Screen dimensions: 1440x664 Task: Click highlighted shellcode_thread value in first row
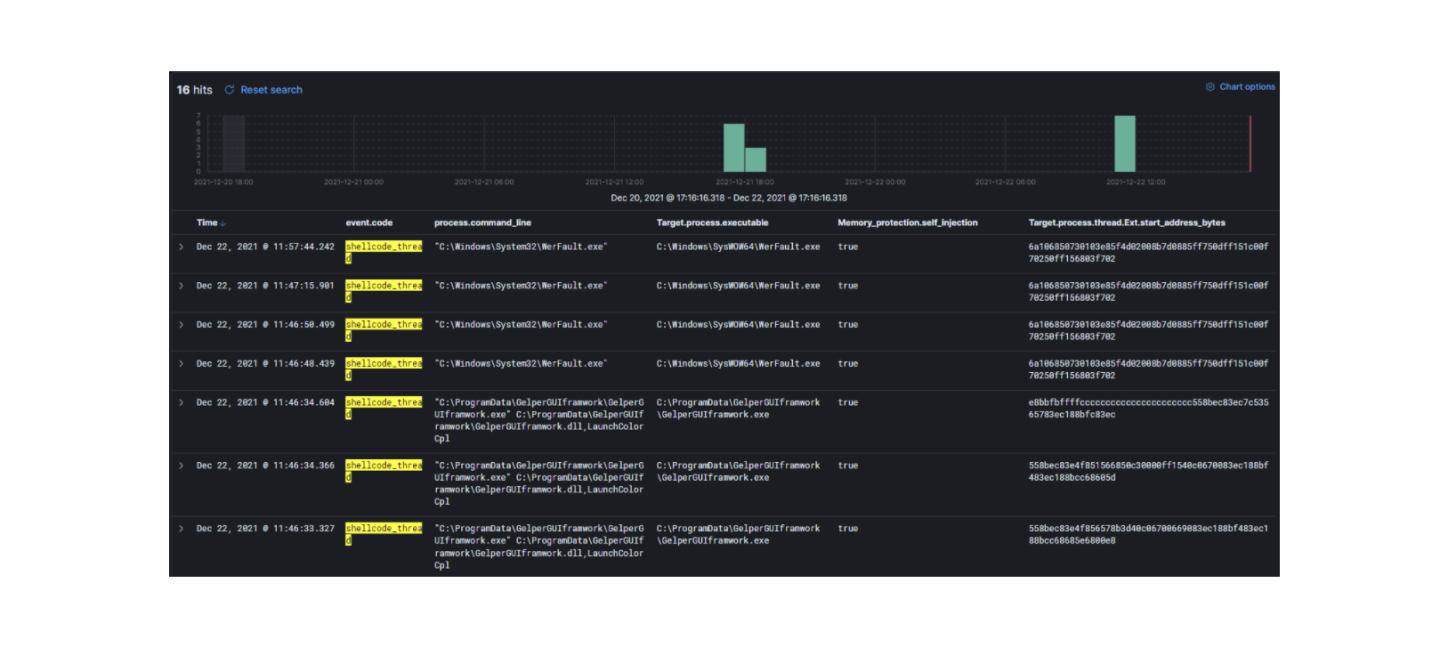383,251
